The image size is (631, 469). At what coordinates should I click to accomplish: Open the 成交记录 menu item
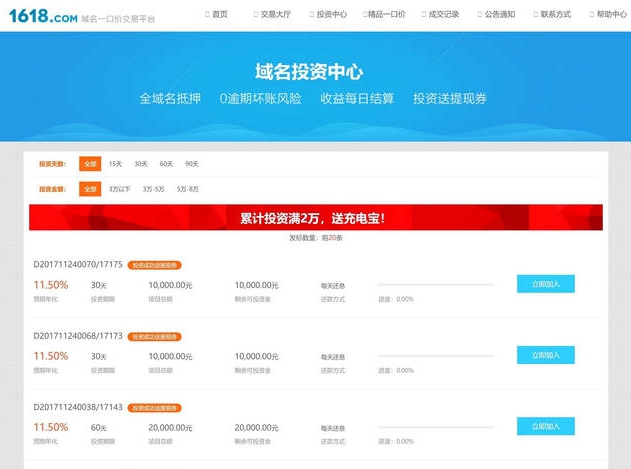click(440, 14)
